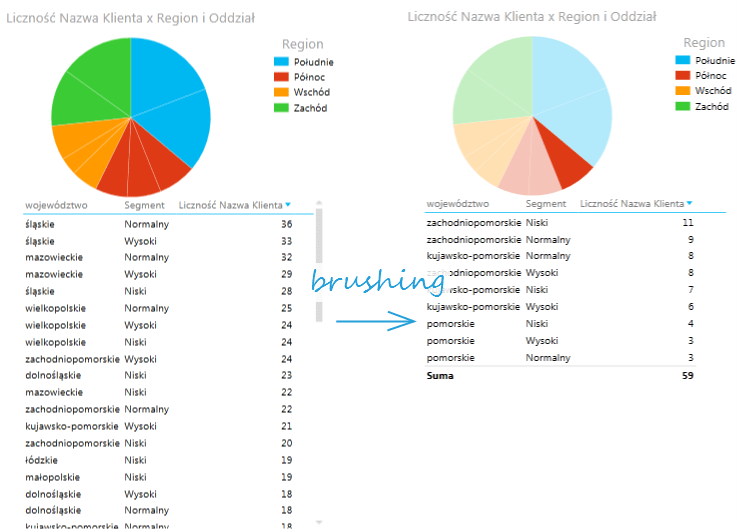737x529 pixels.
Task: Sort left table by województwo column header
Action: [56, 205]
